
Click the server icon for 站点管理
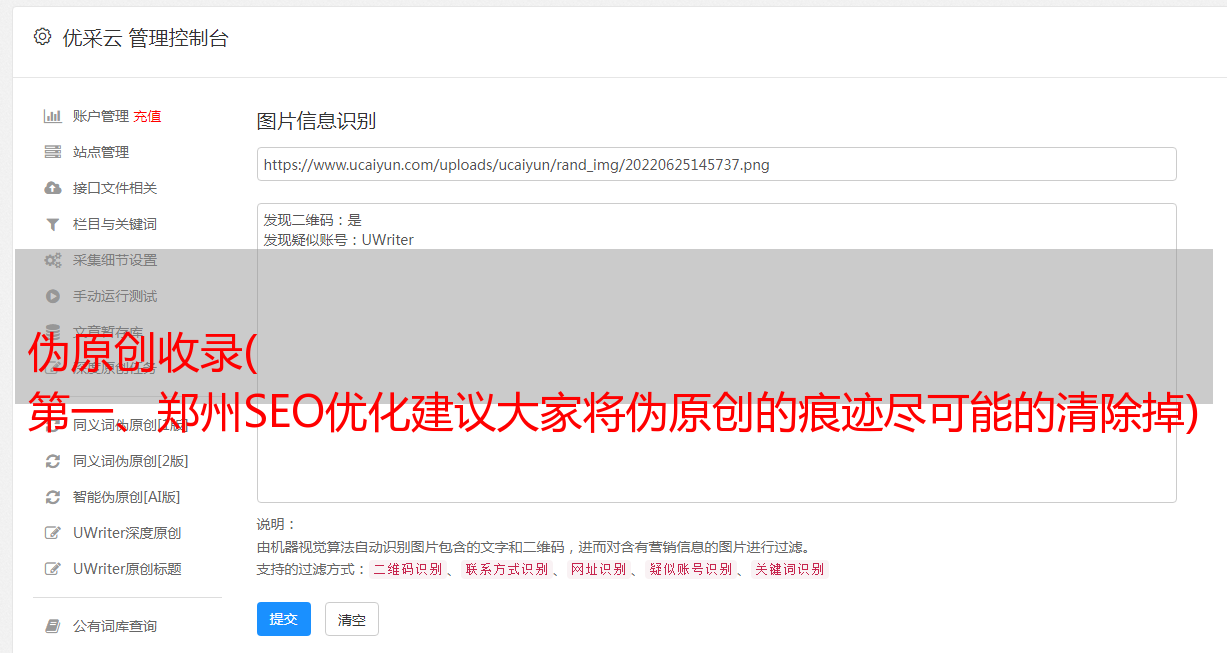point(53,152)
